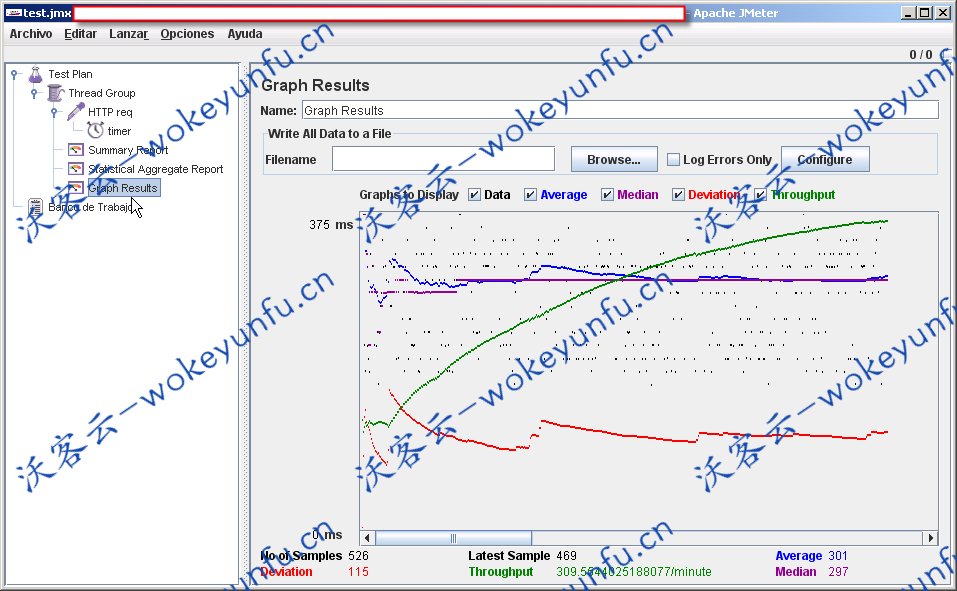The image size is (957, 591).
Task: Toggle the Average graph checkbox
Action: point(530,195)
